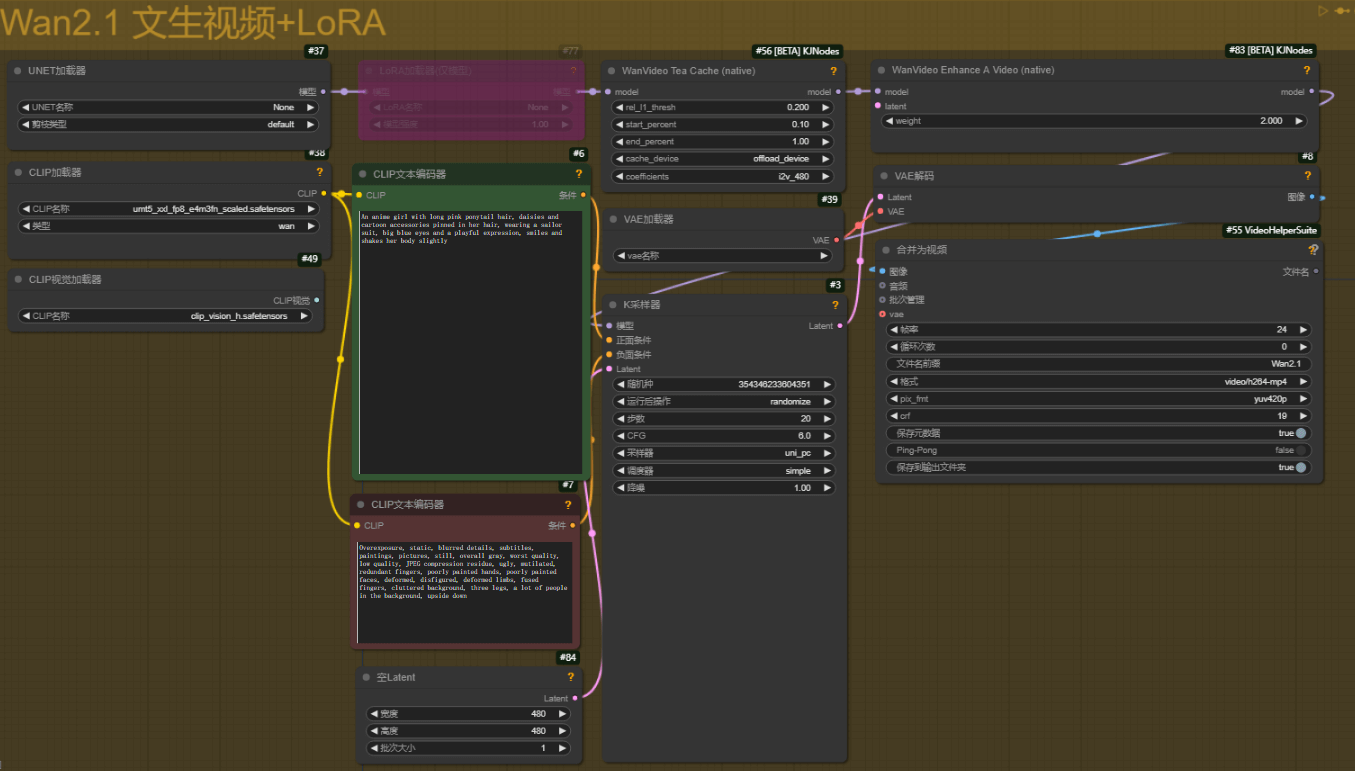Click the play triangle icon in group header

(1323, 11)
